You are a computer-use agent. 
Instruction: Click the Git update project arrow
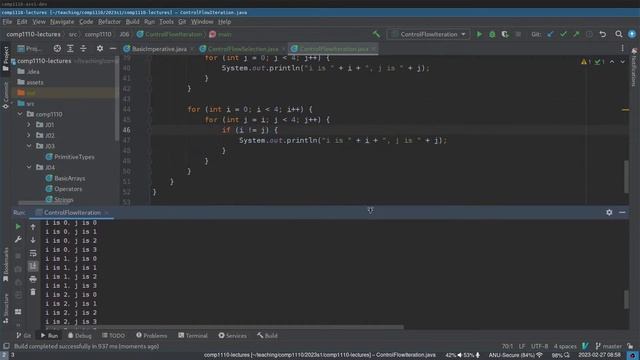[551, 34]
